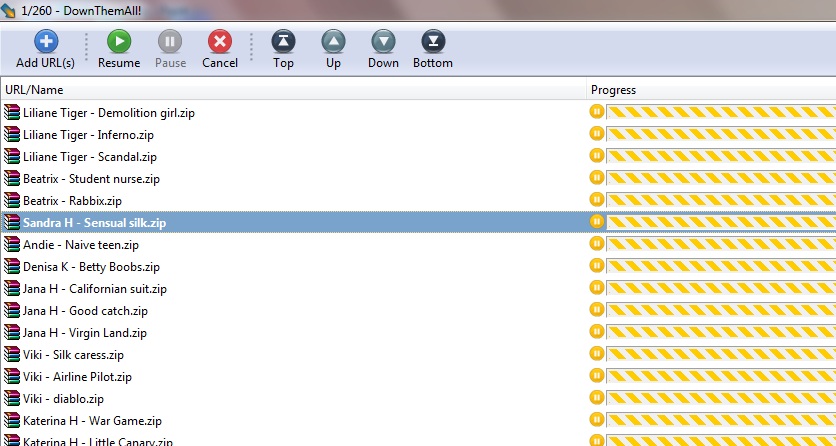Move selection to Top of queue
Screen dimensions: 836x446
[283, 42]
